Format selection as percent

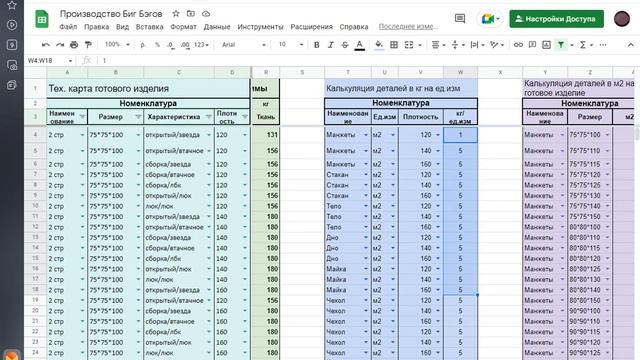click(157, 44)
